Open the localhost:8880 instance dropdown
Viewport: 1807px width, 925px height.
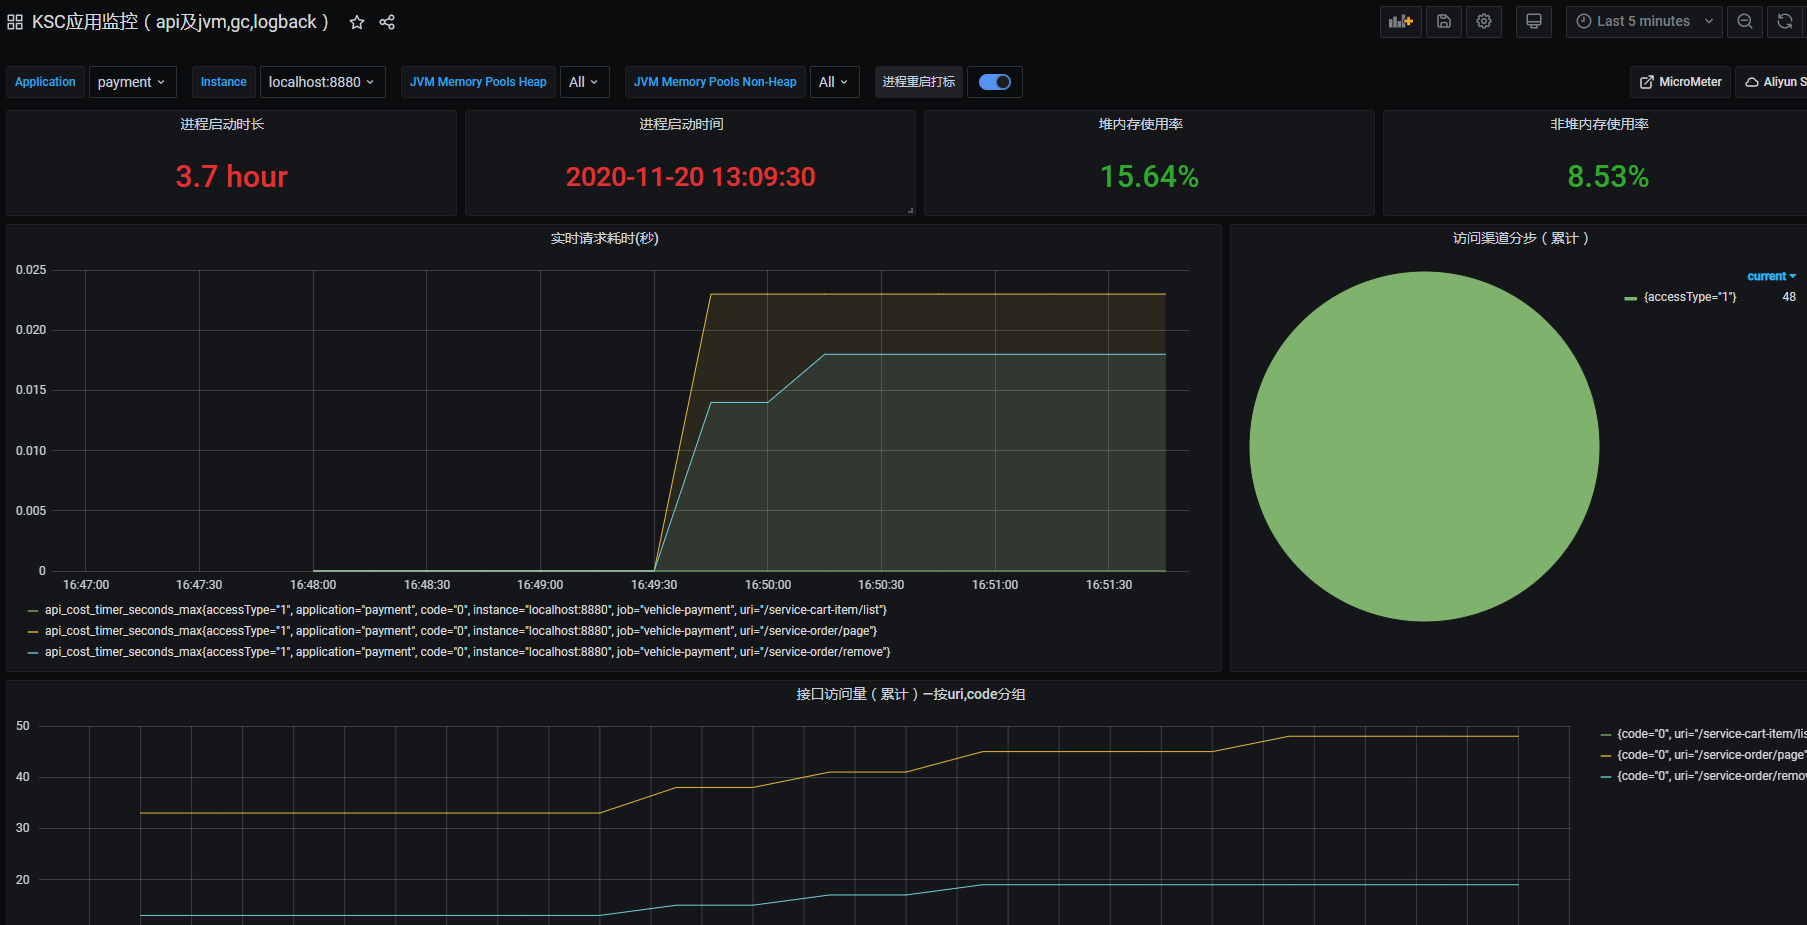point(322,82)
